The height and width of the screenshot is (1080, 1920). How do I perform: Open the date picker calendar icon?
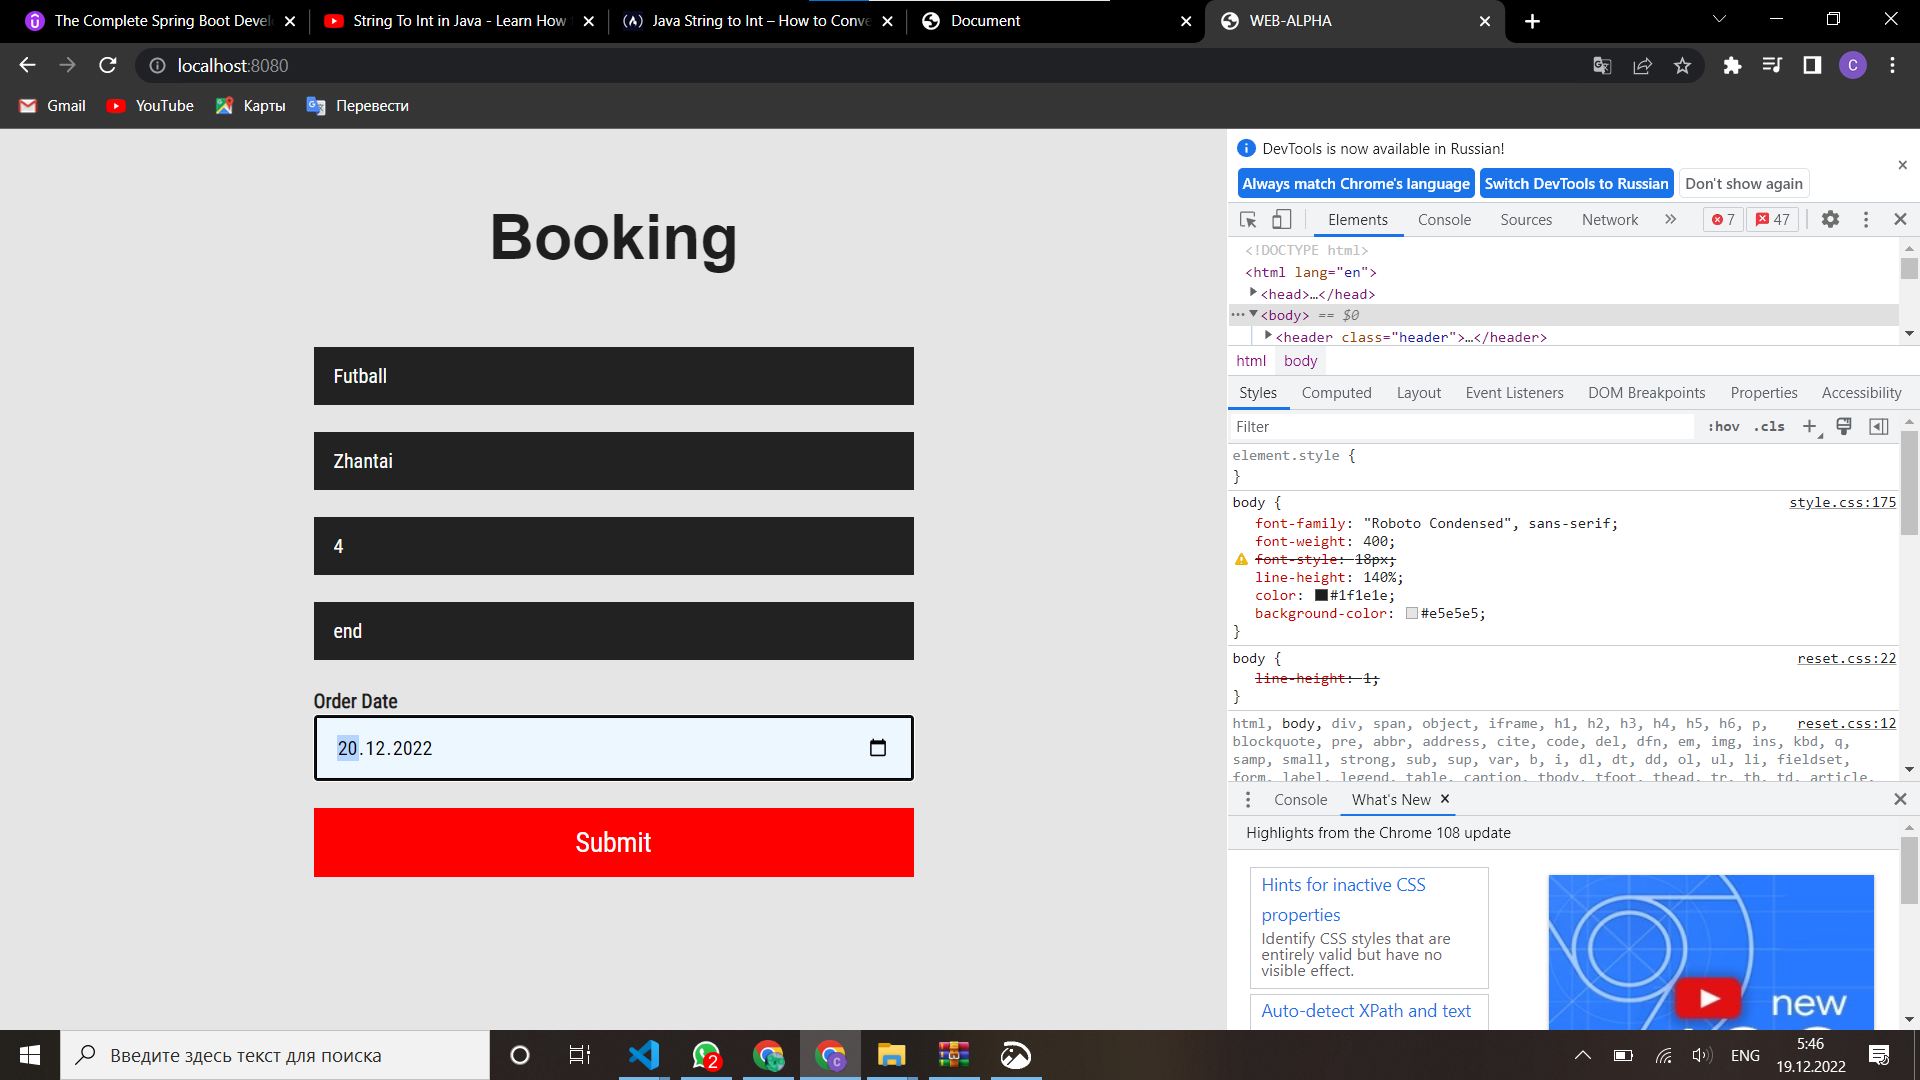tap(878, 748)
